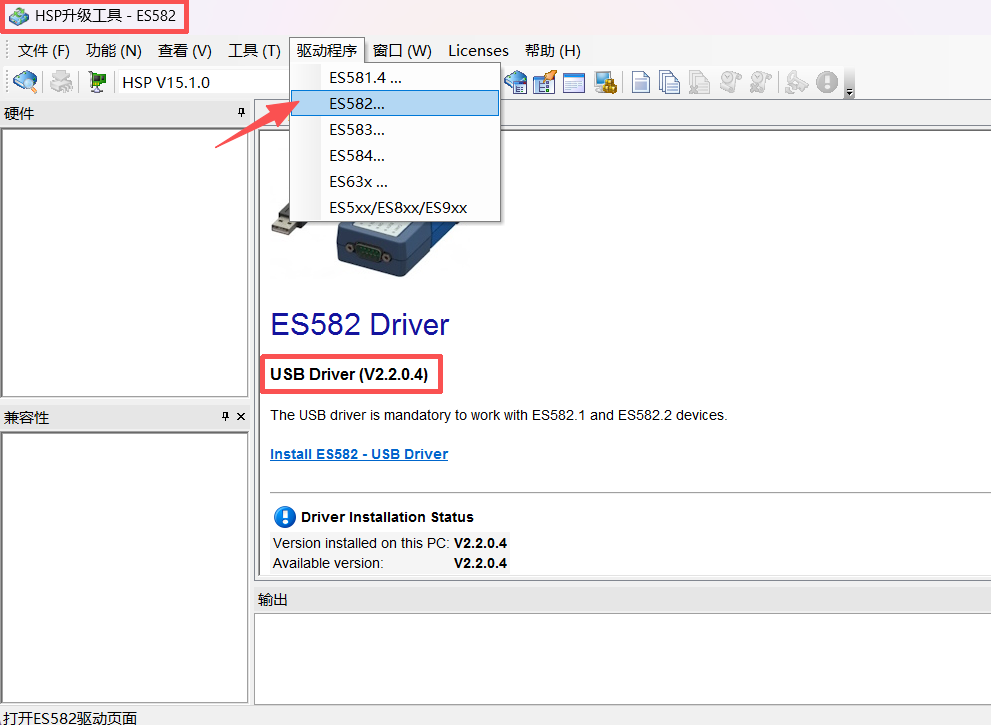Pick ES63x ... from the driver menu
This screenshot has width=991, height=725.
click(x=395, y=182)
